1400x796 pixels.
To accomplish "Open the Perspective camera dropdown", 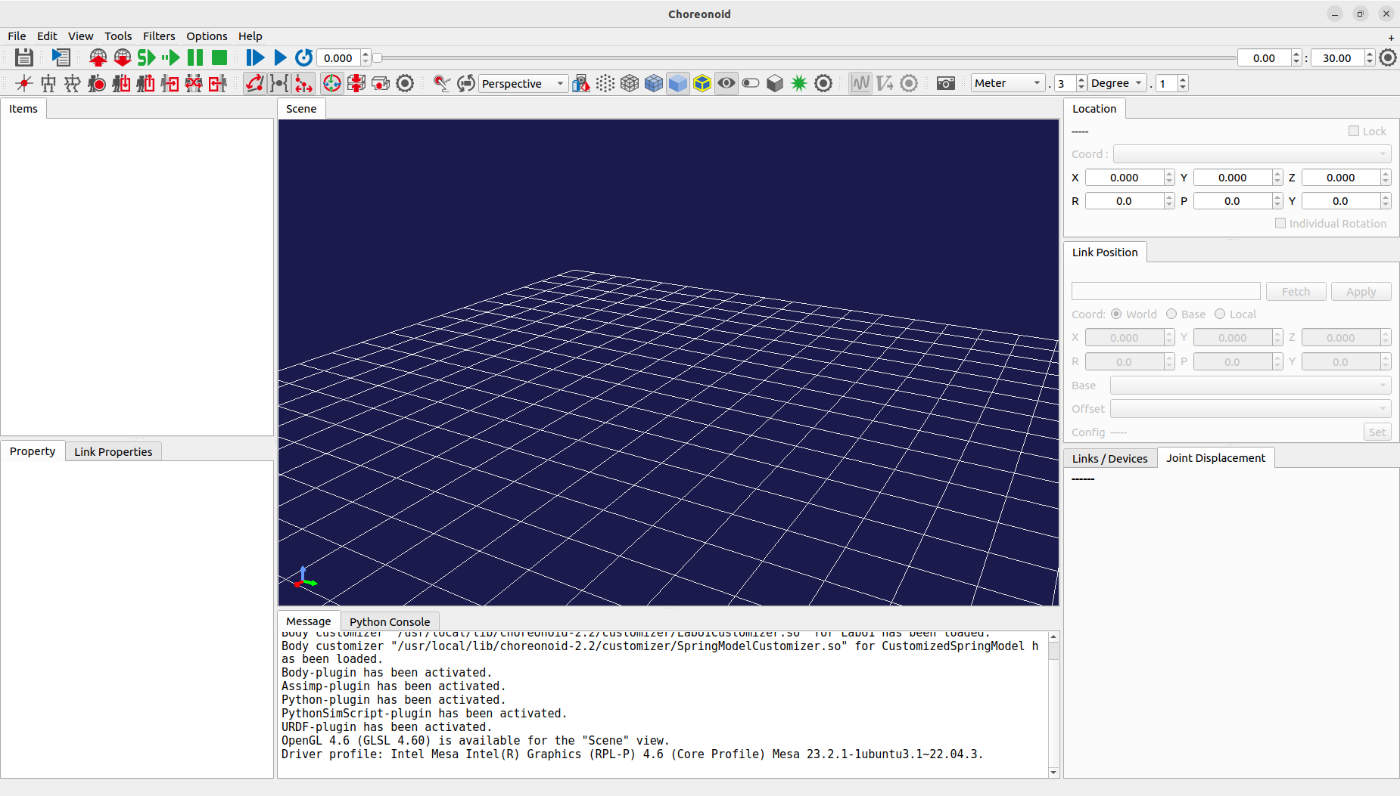I will [x=523, y=84].
